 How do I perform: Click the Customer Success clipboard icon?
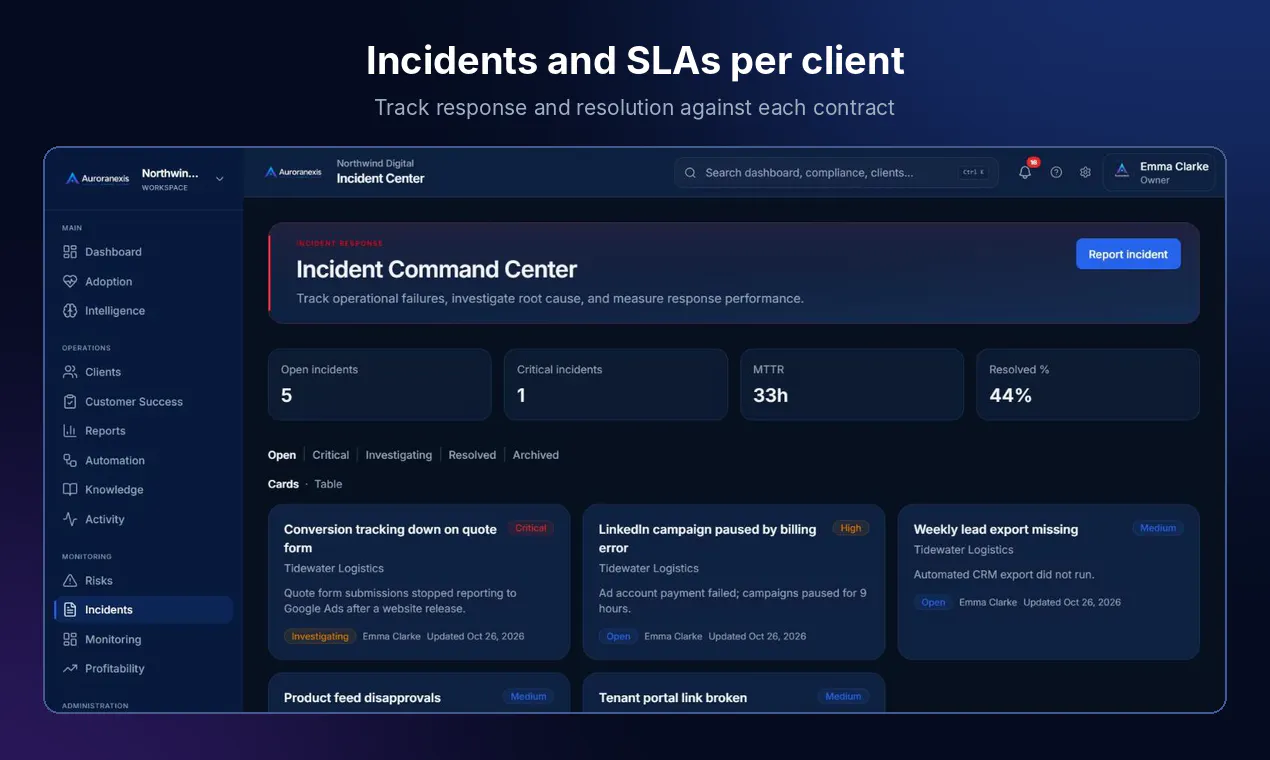coord(70,402)
